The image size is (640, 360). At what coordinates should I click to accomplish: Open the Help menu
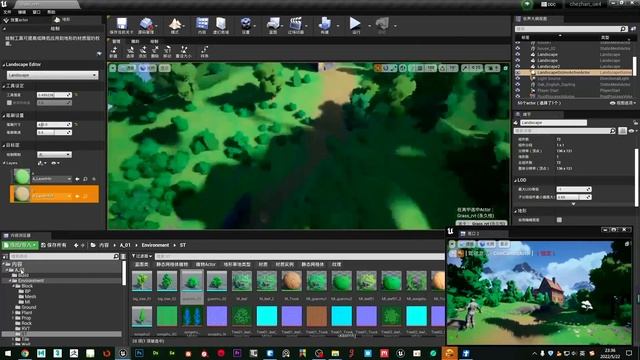tap(51, 12)
